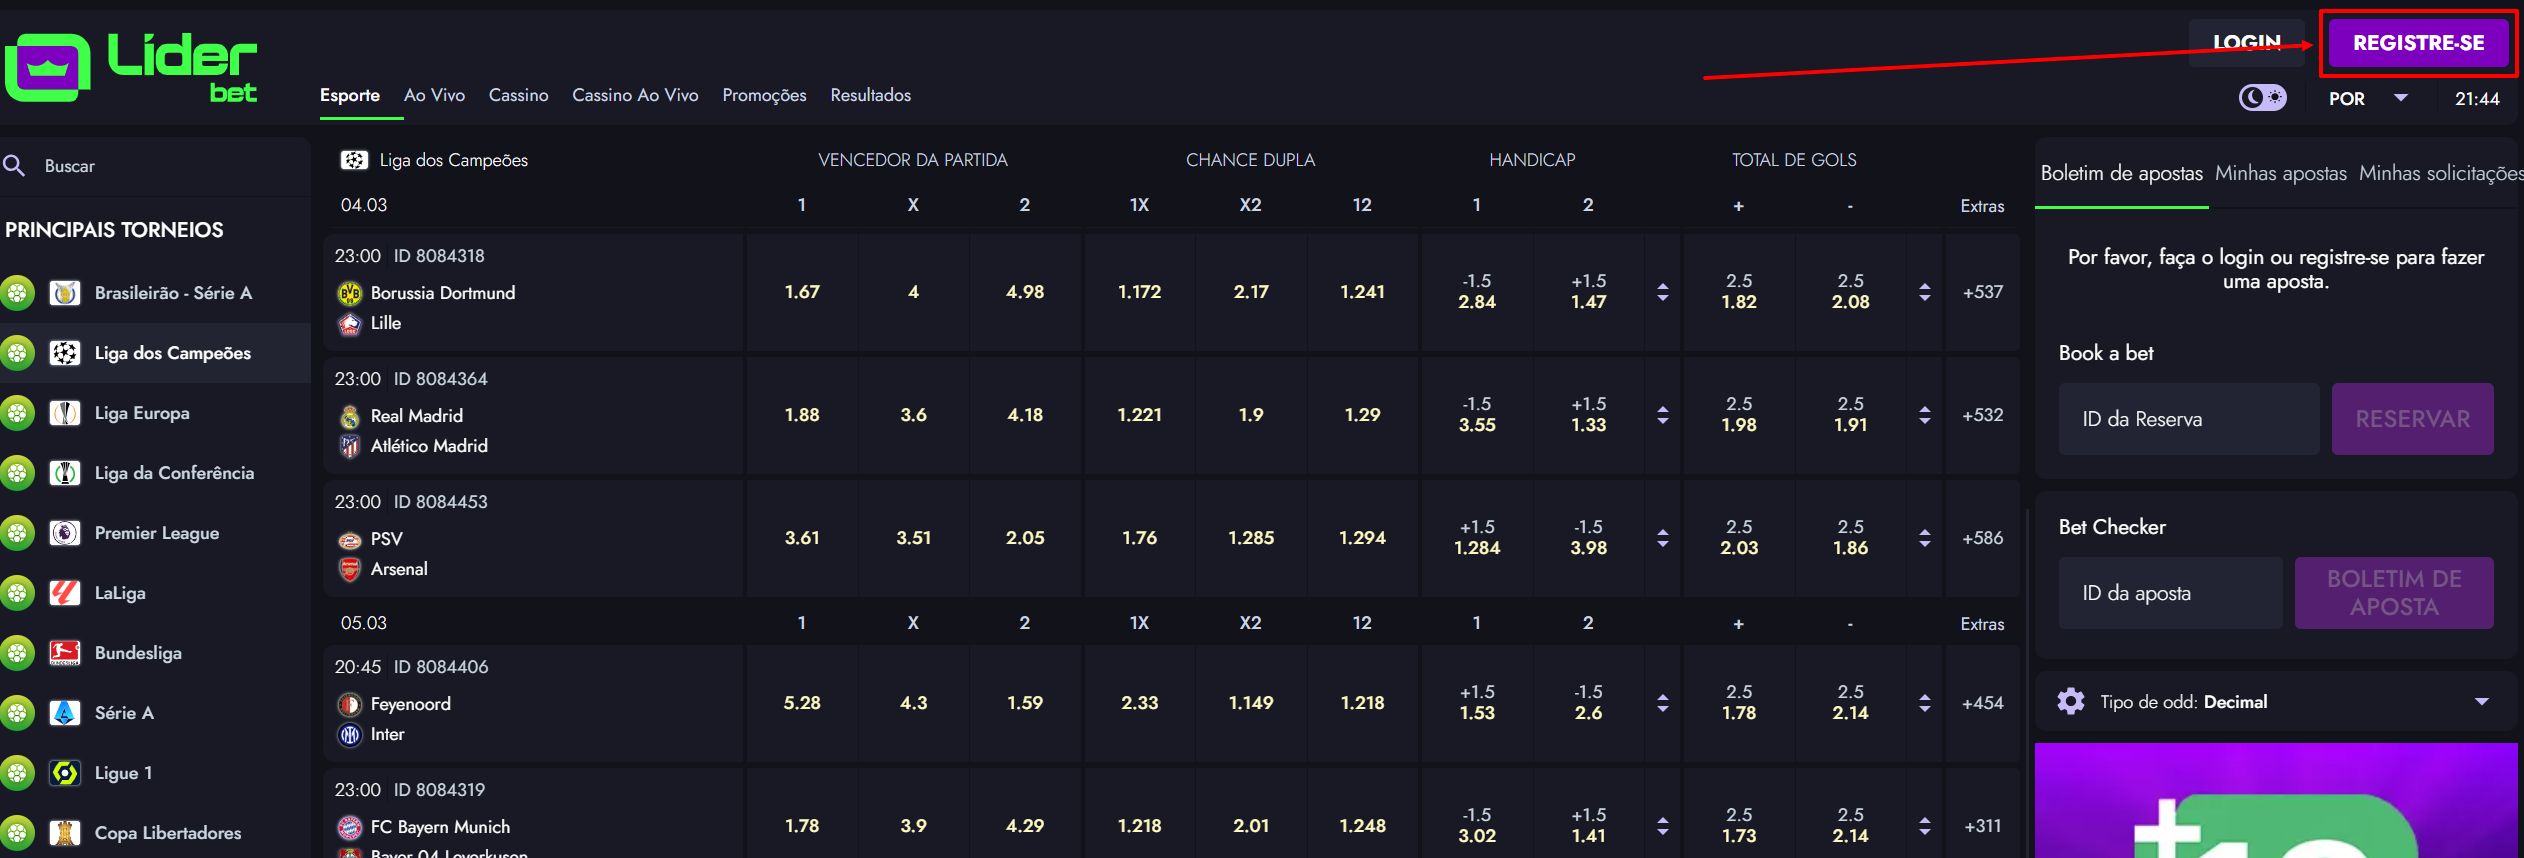Screen dimensions: 2524x858
Task: Select the Liga dos Campeões sidebar icon
Action: coord(65,353)
